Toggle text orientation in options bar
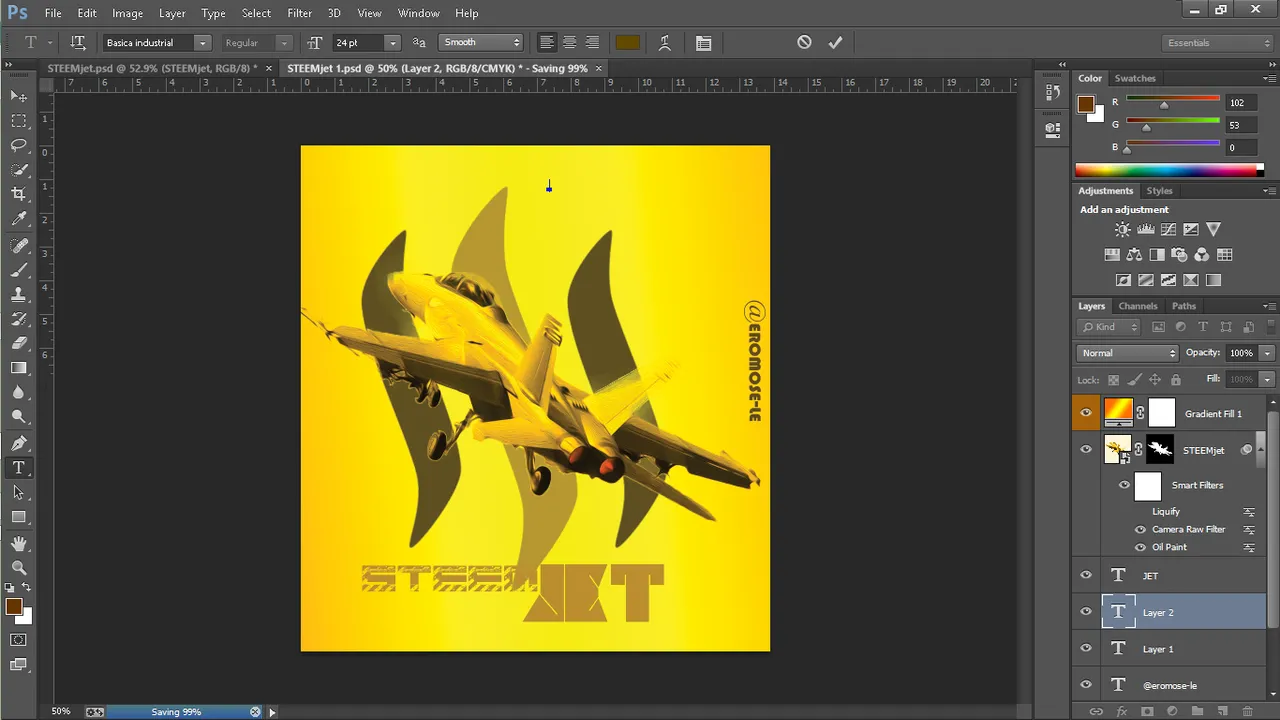This screenshot has width=1280, height=720. pyautogui.click(x=78, y=43)
